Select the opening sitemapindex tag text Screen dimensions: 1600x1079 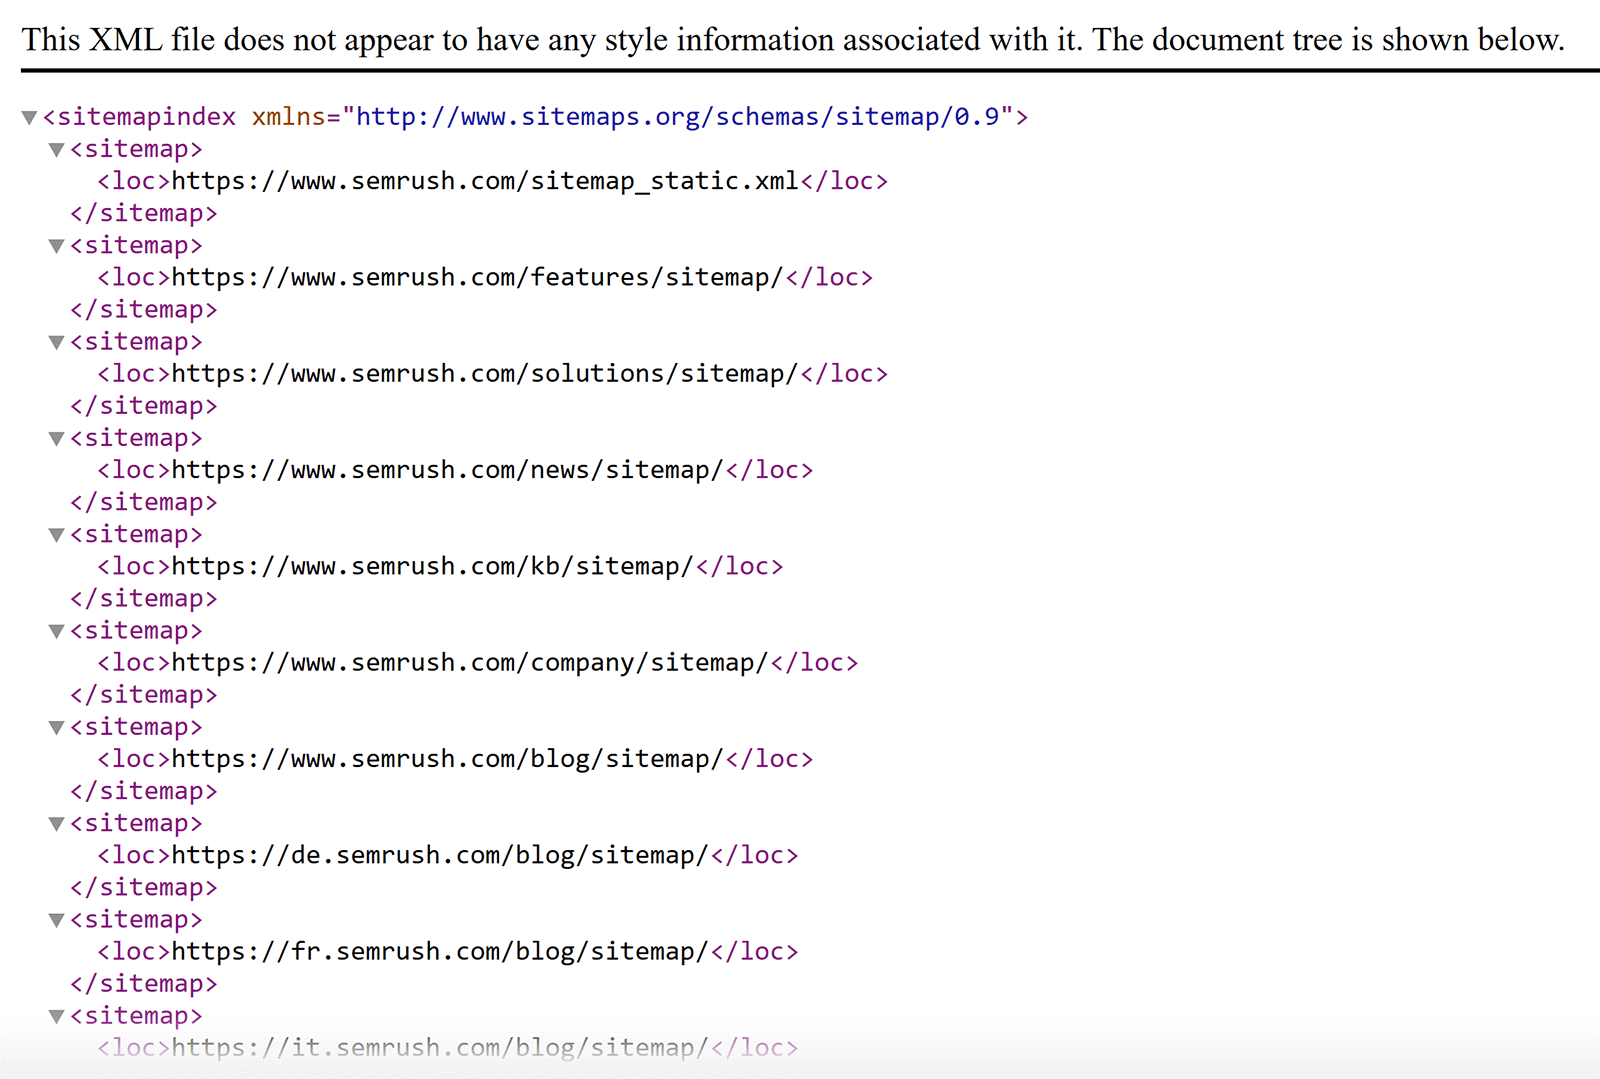140,116
